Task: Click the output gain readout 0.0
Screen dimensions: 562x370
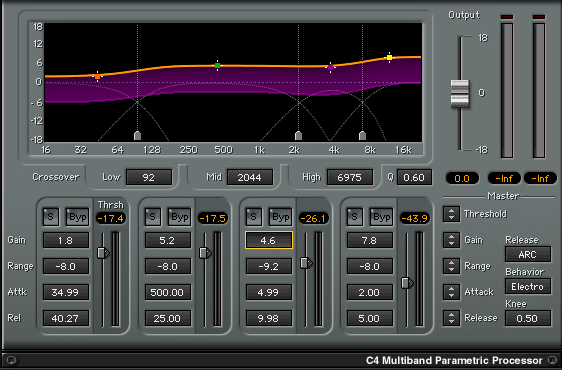Action: [x=462, y=178]
